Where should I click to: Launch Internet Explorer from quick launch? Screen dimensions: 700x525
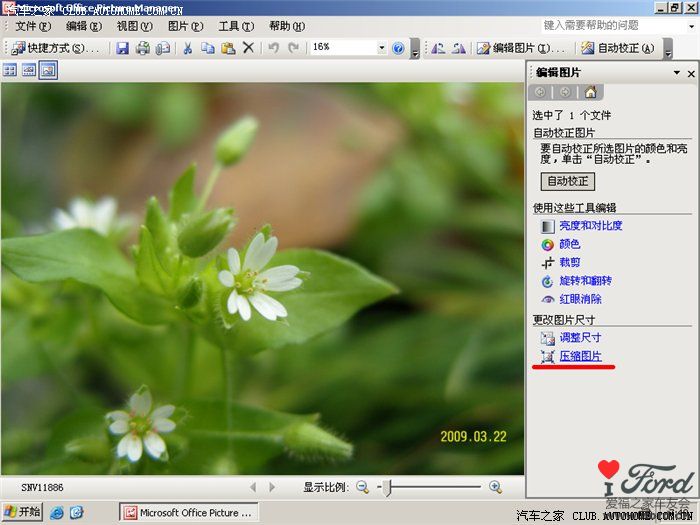point(57,512)
